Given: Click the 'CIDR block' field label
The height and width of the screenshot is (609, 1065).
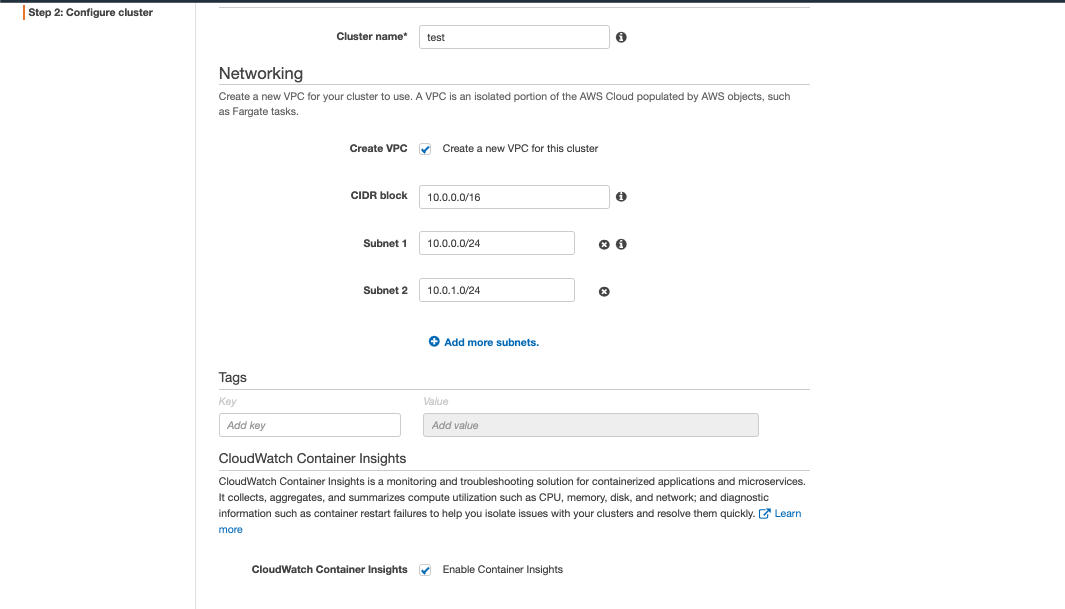Looking at the screenshot, I should point(379,196).
